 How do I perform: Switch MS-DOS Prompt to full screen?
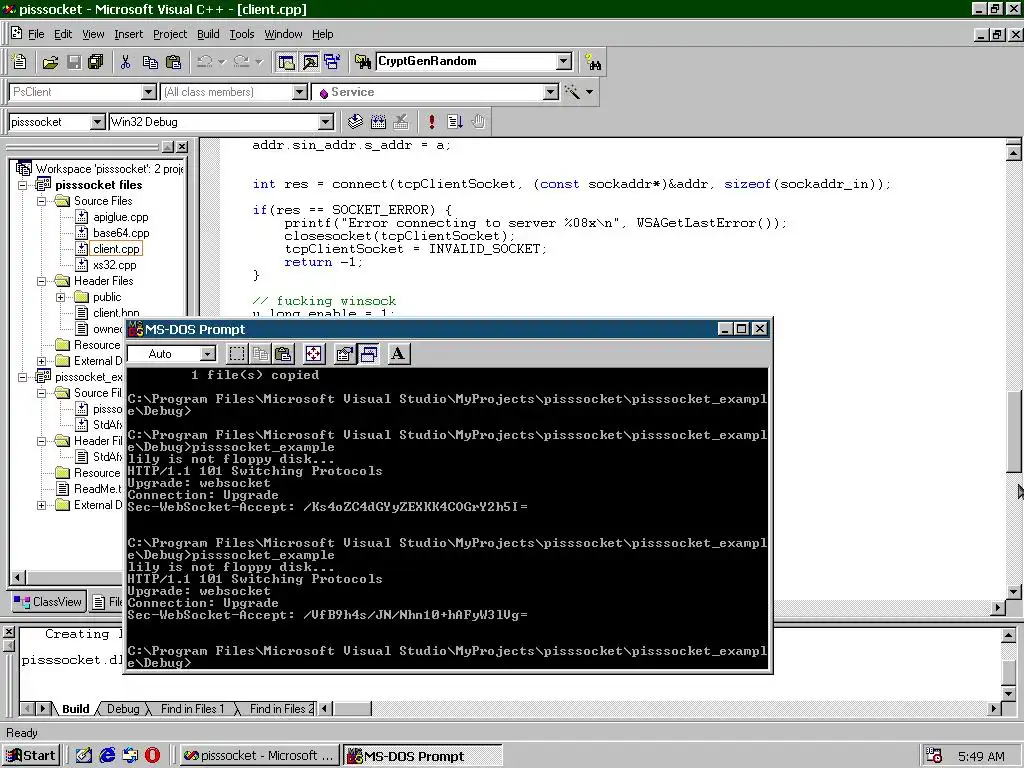pyautogui.click(x=313, y=354)
